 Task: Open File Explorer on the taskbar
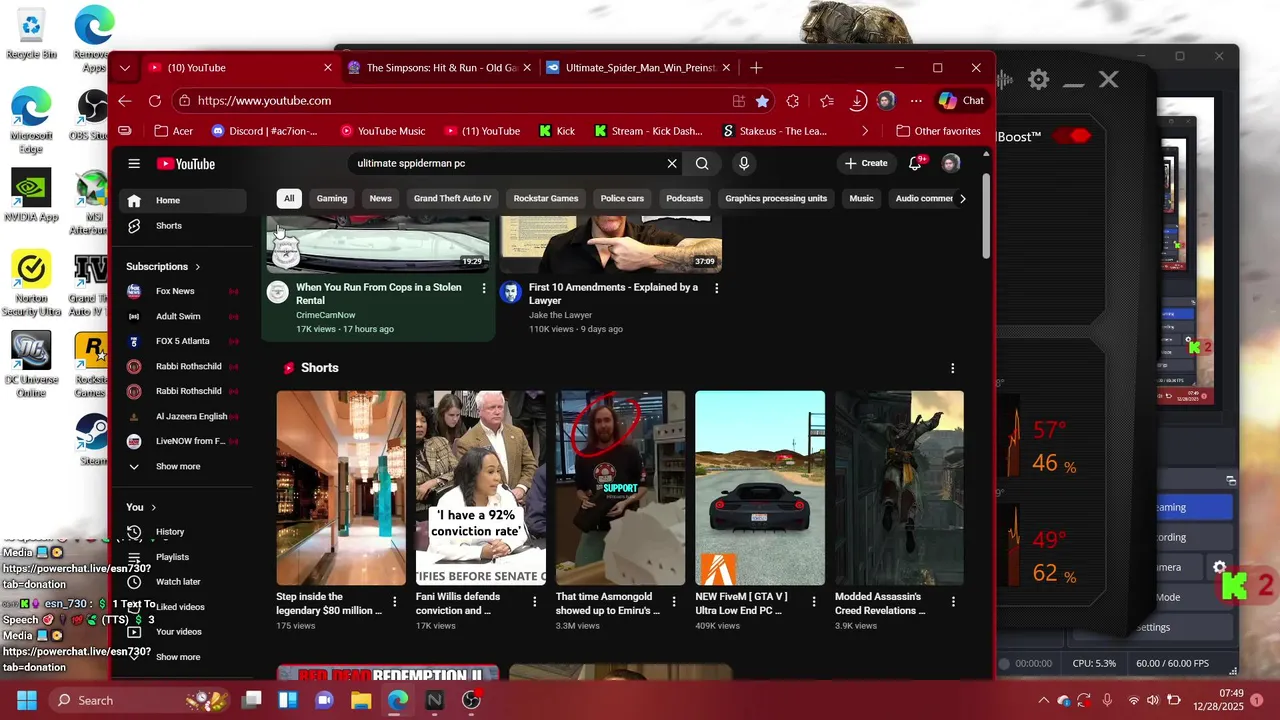click(x=361, y=700)
